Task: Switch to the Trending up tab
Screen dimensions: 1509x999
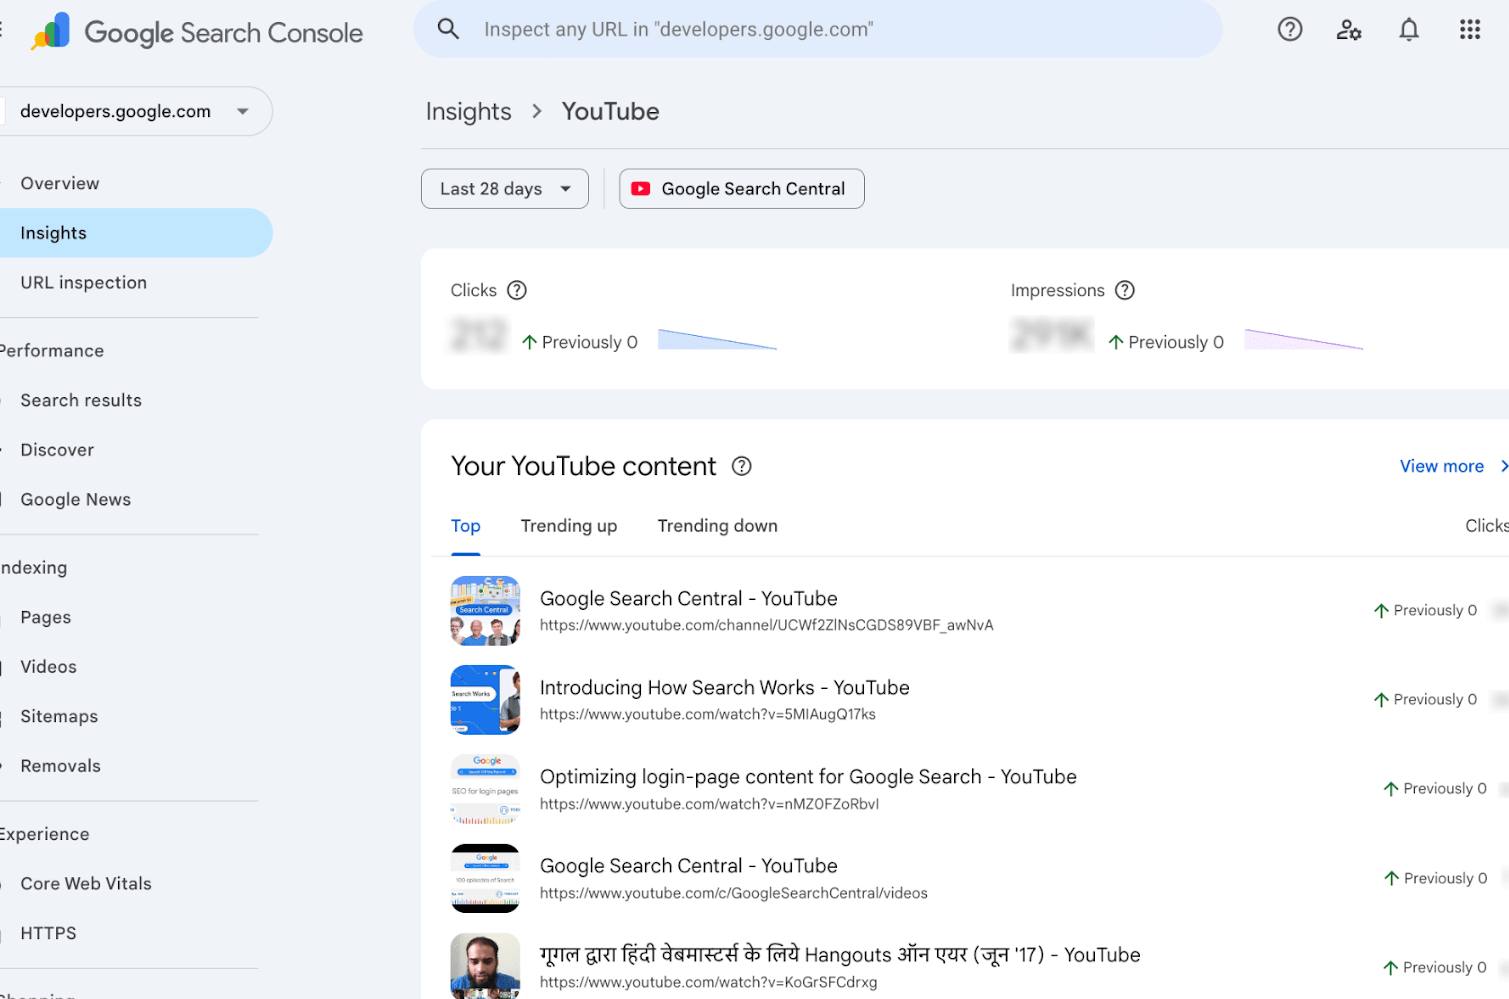Action: click(568, 526)
